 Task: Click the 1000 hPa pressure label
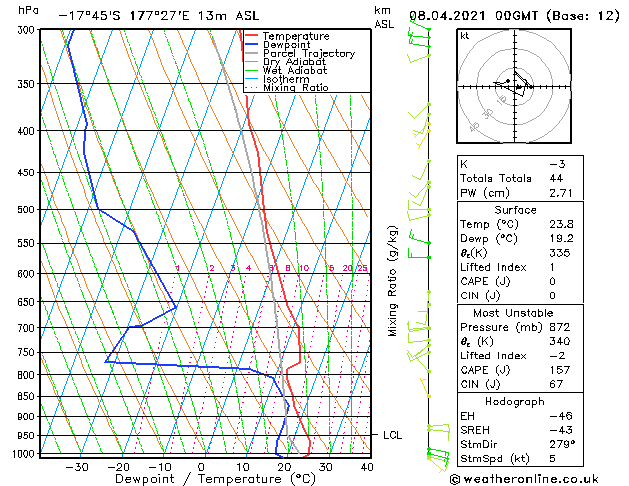click(24, 454)
